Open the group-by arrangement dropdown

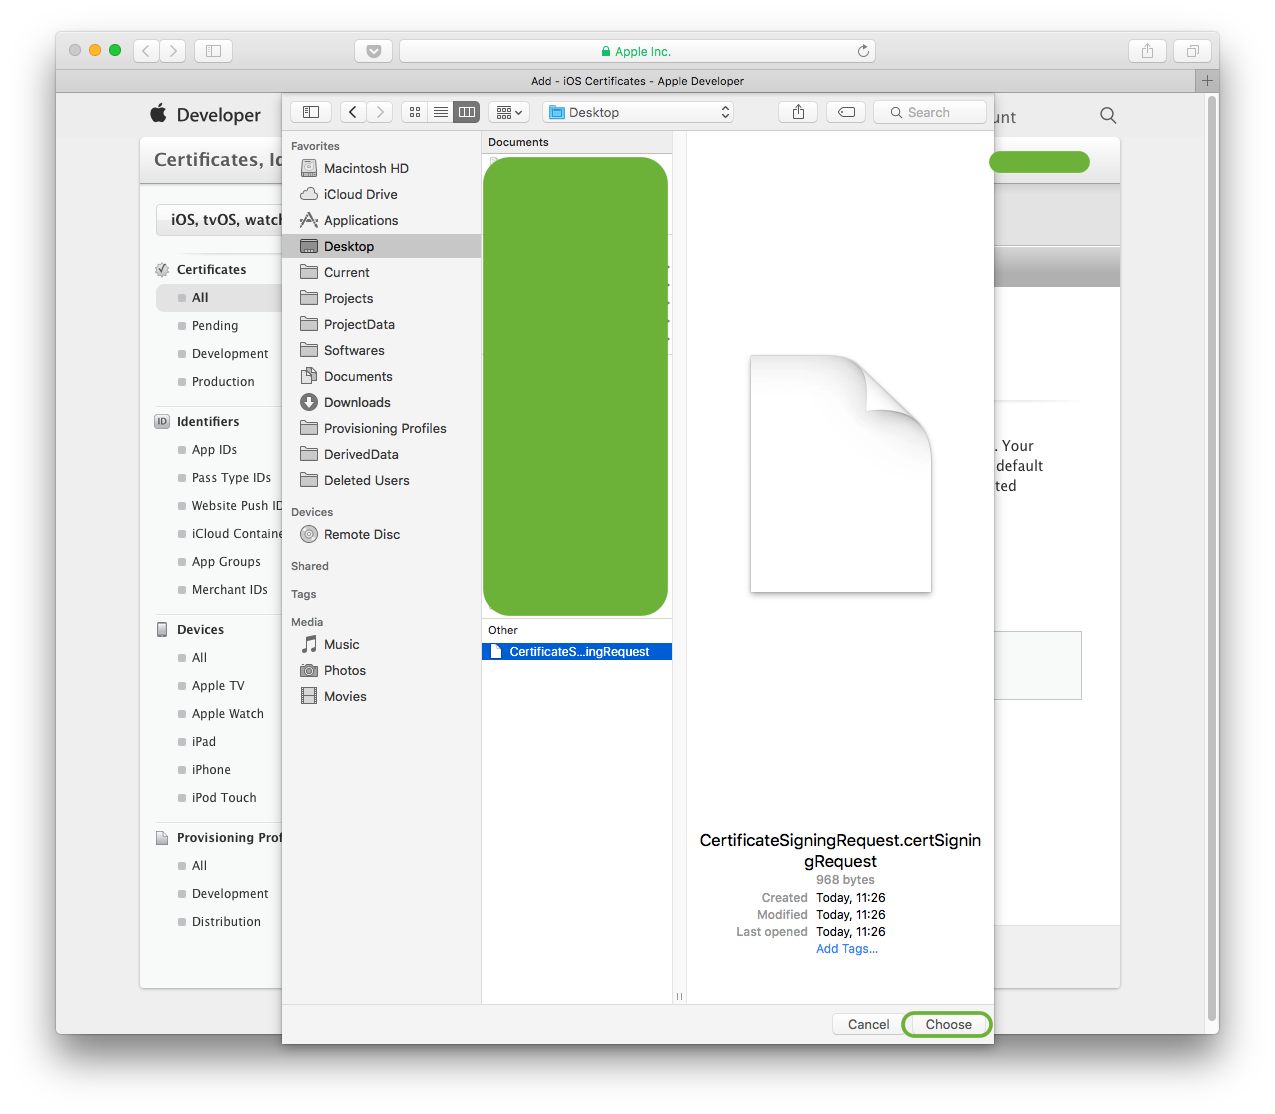(509, 112)
